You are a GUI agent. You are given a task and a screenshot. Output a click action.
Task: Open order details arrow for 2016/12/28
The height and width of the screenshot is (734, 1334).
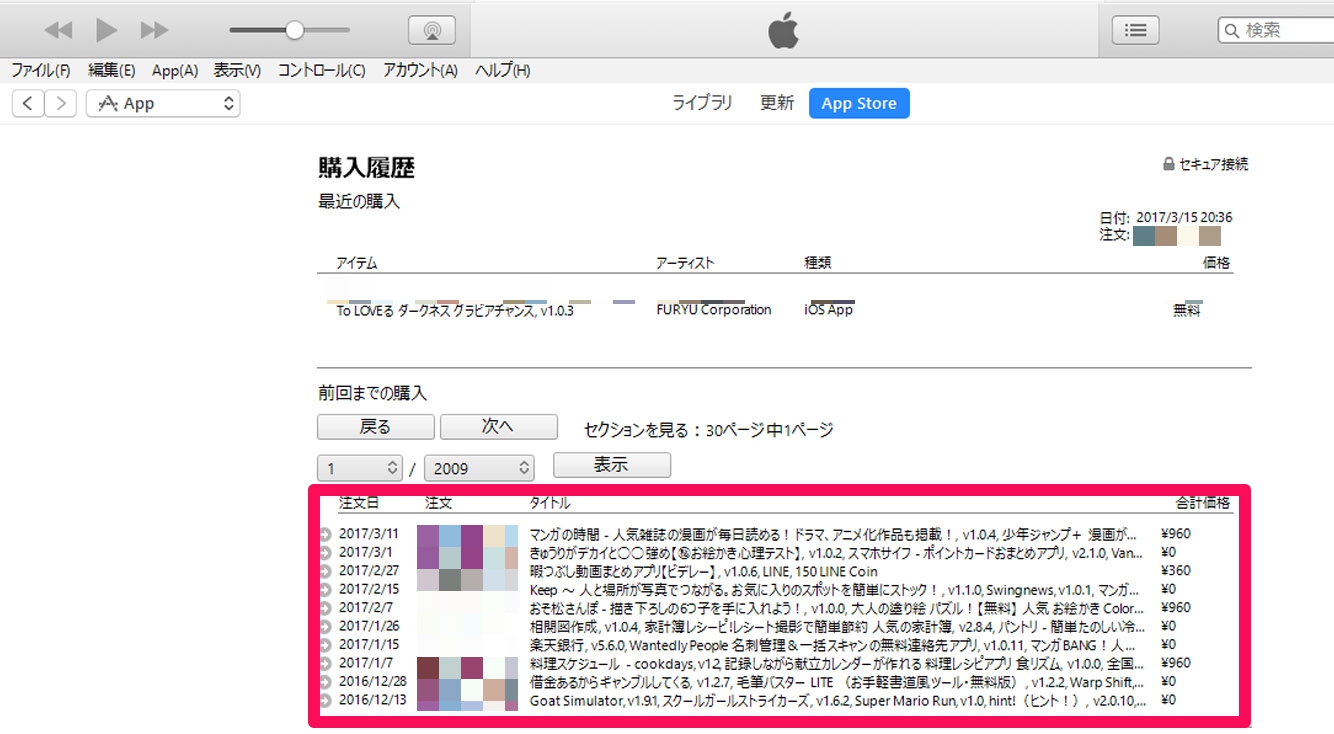pyautogui.click(x=325, y=682)
